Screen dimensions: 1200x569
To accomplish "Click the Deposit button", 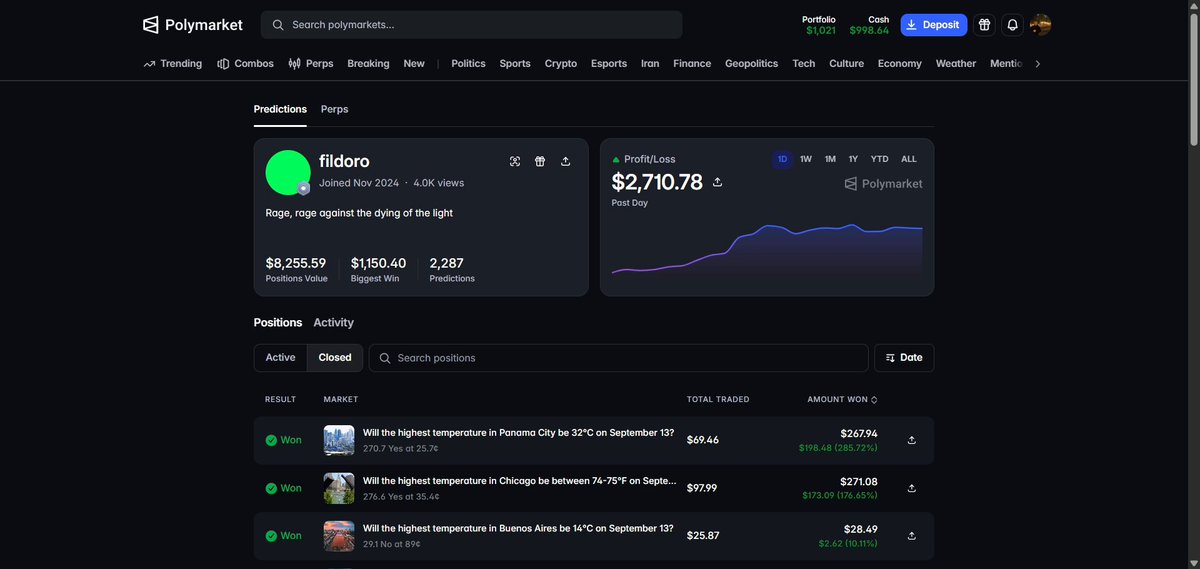I will click(934, 25).
